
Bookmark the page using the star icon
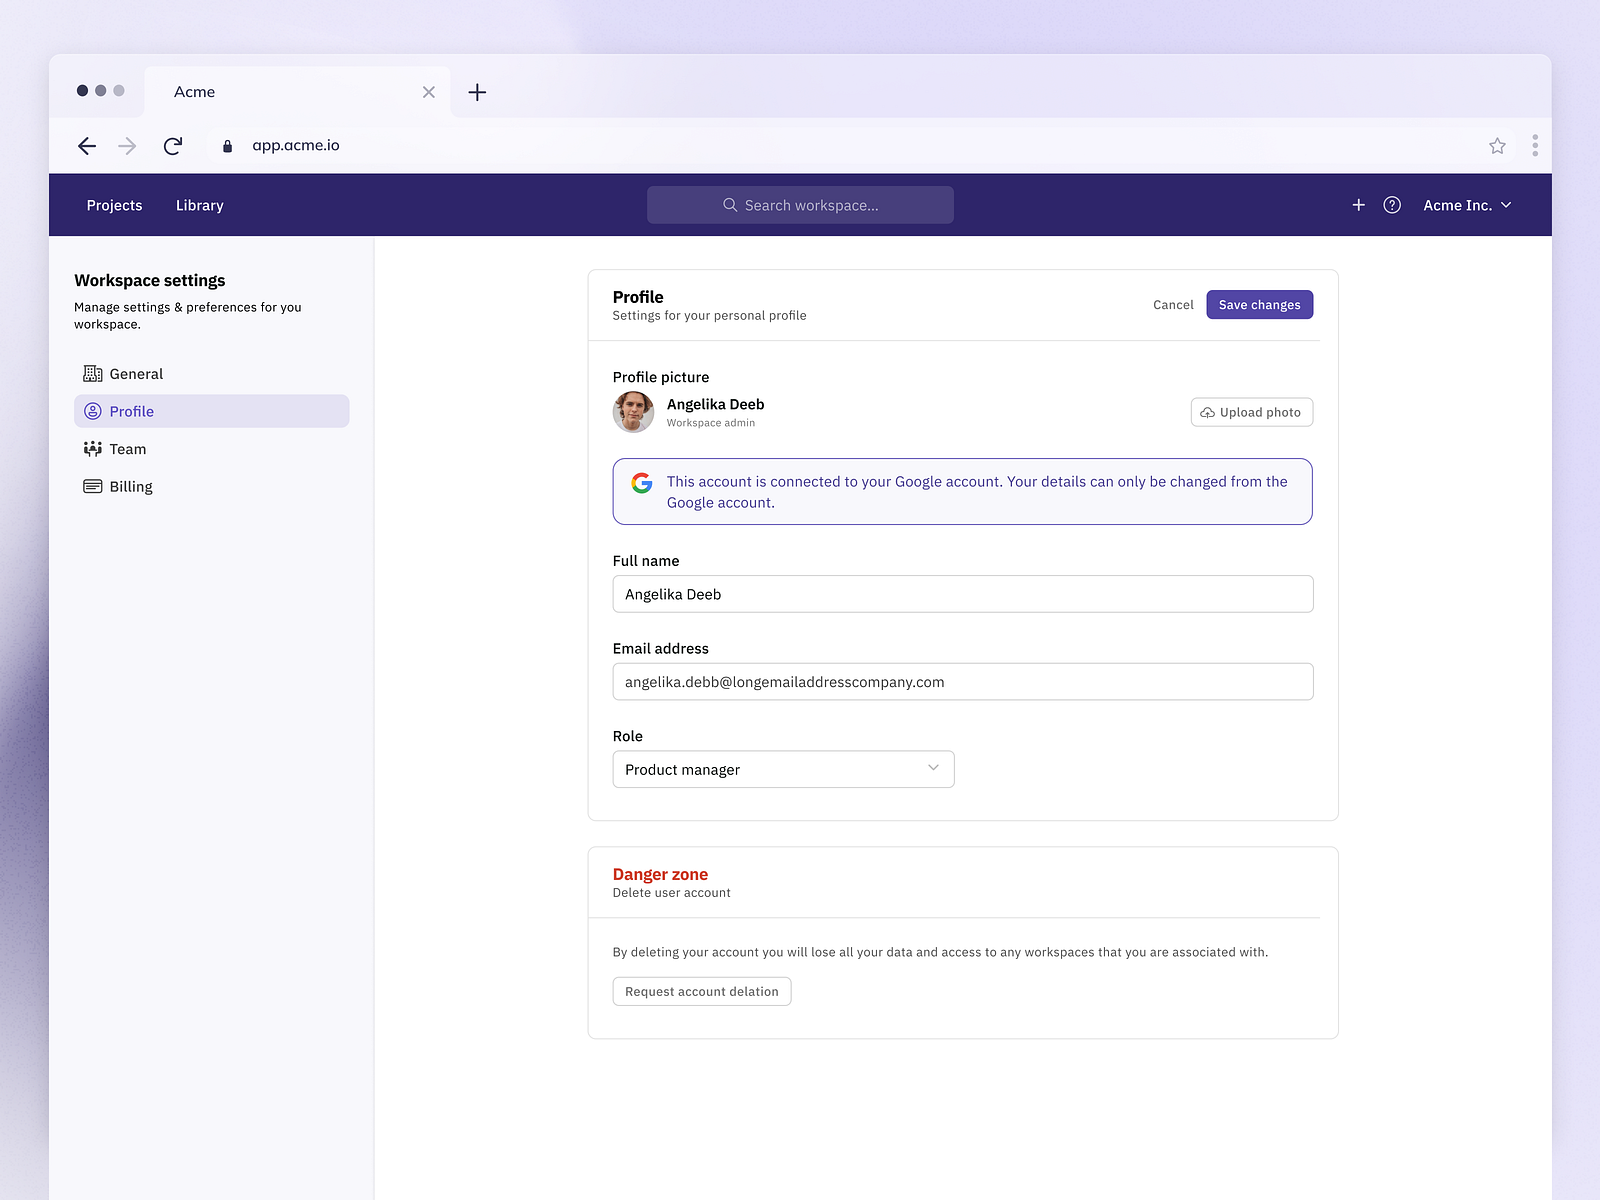pos(1497,145)
